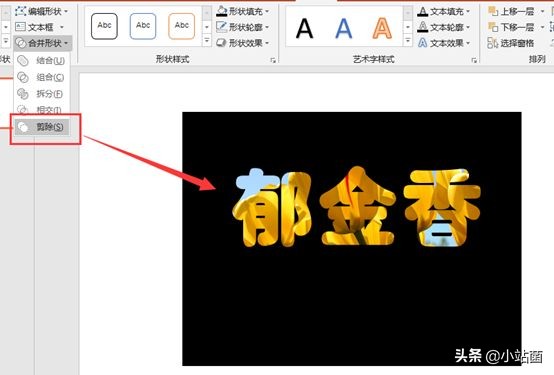
Task: Apply the black fill WordArt A style
Action: click(305, 28)
